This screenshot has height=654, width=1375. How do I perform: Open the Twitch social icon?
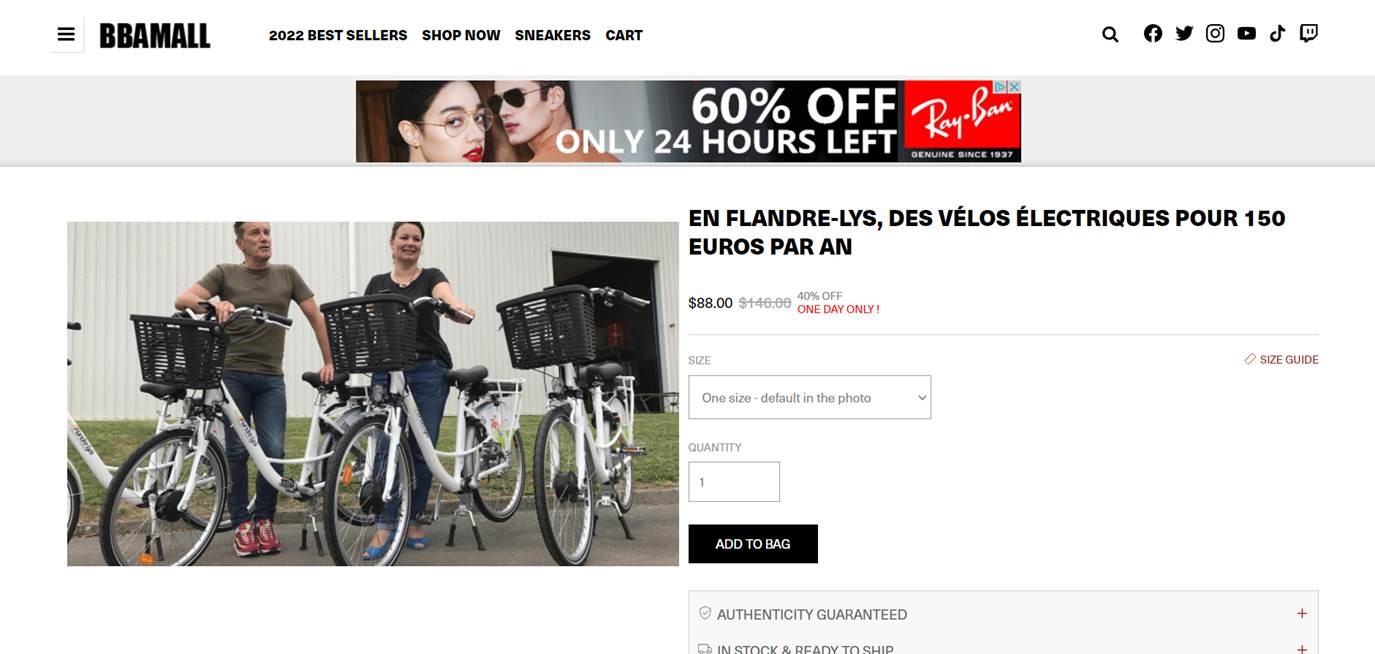[x=1308, y=33]
